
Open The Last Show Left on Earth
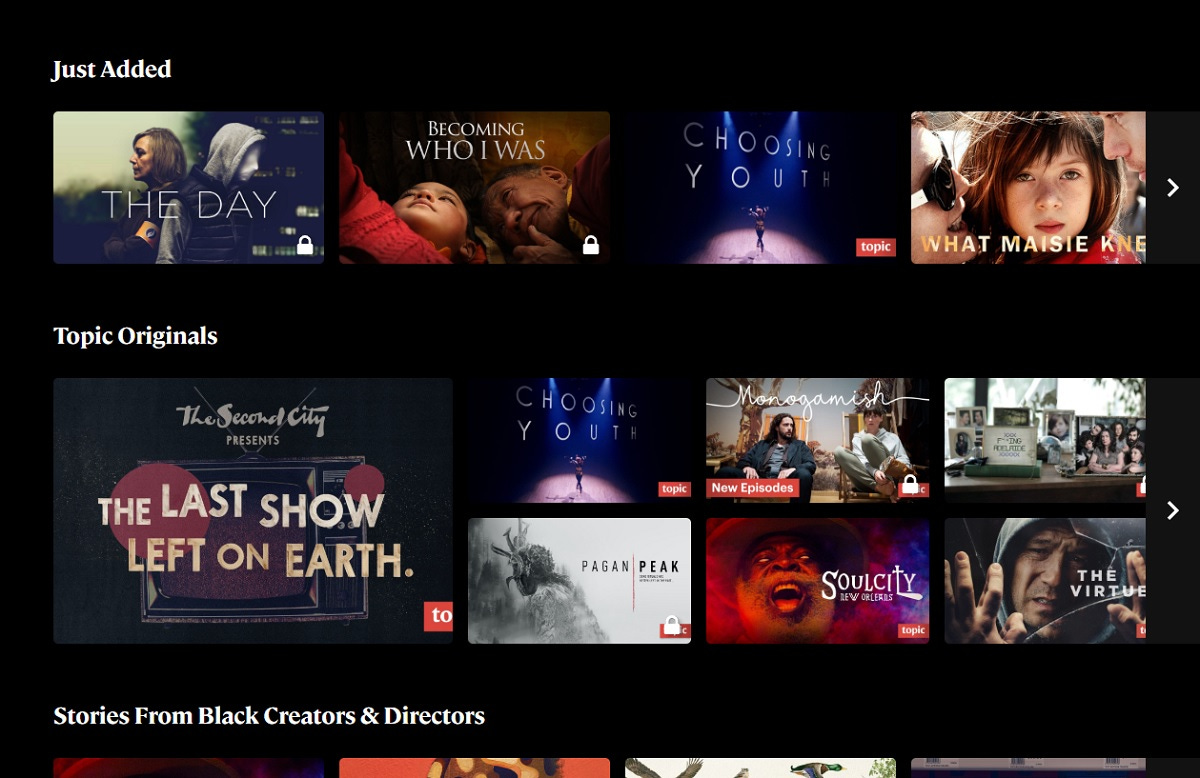click(x=253, y=511)
